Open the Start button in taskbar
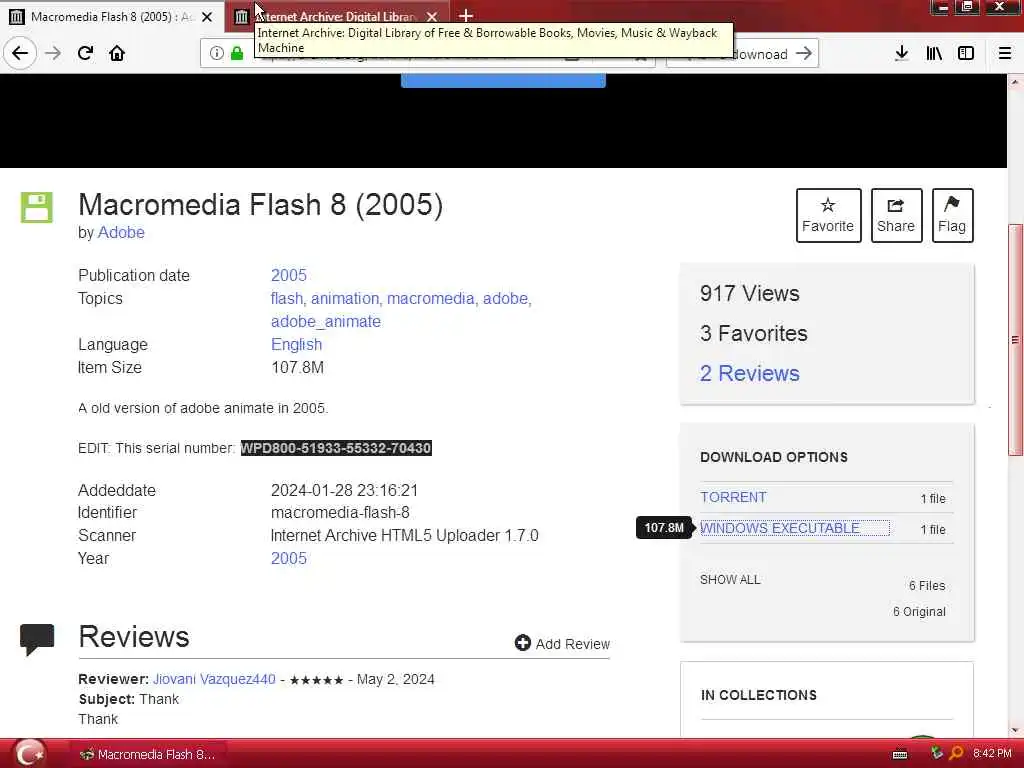The height and width of the screenshot is (768, 1024). 29,753
